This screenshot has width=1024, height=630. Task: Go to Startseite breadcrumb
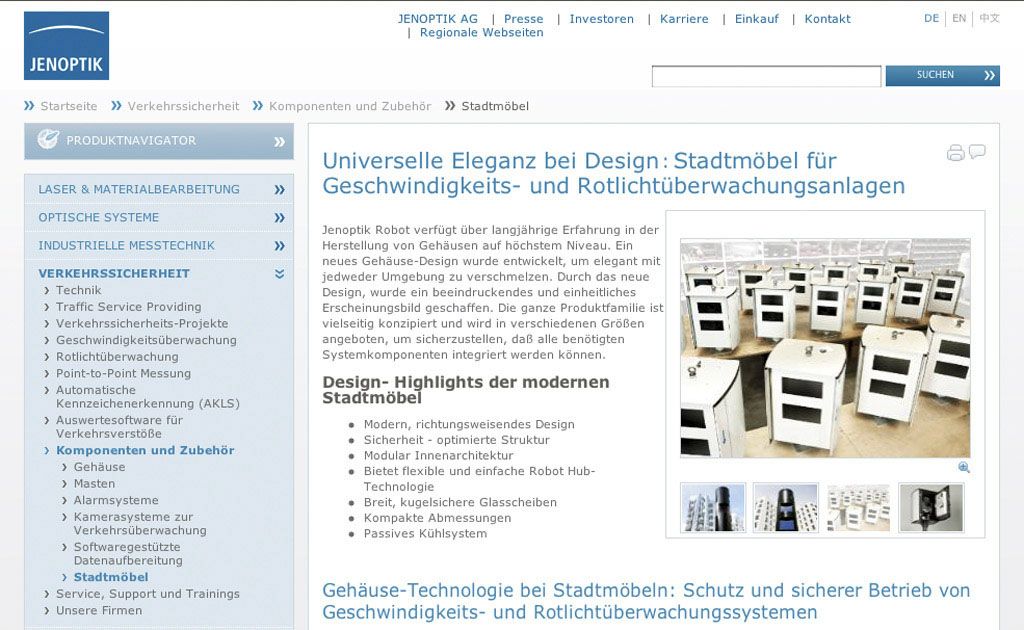69,106
